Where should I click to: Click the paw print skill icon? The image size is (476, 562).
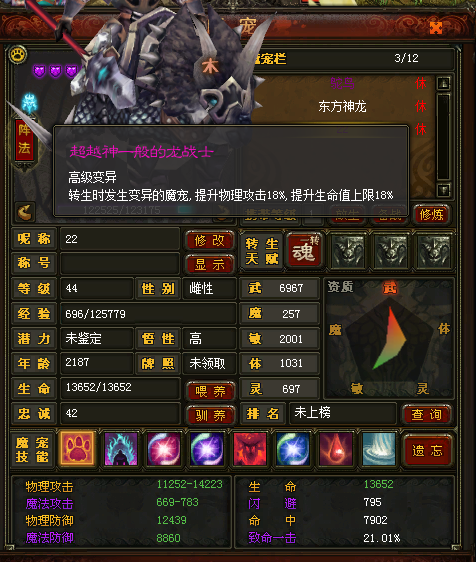point(77,449)
